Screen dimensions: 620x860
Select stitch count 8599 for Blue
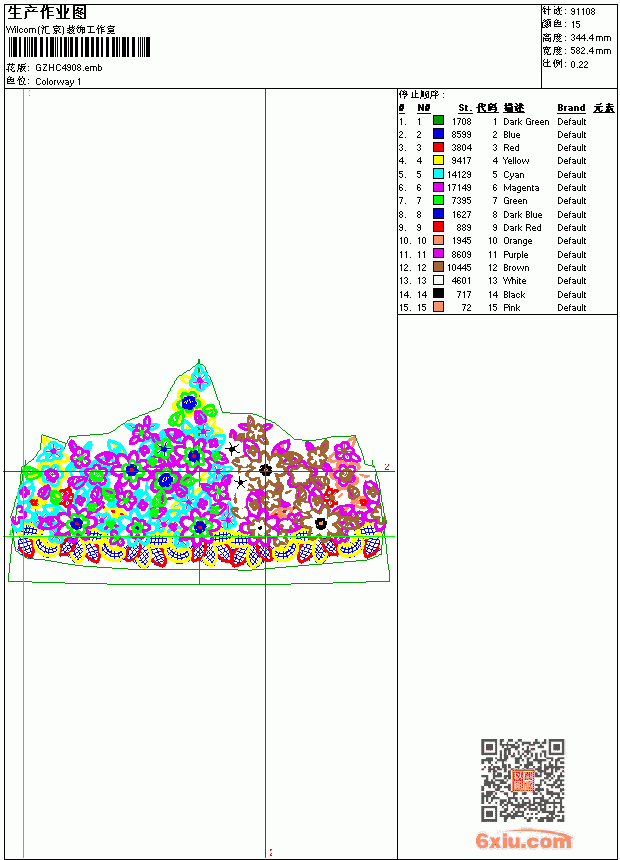pos(461,134)
